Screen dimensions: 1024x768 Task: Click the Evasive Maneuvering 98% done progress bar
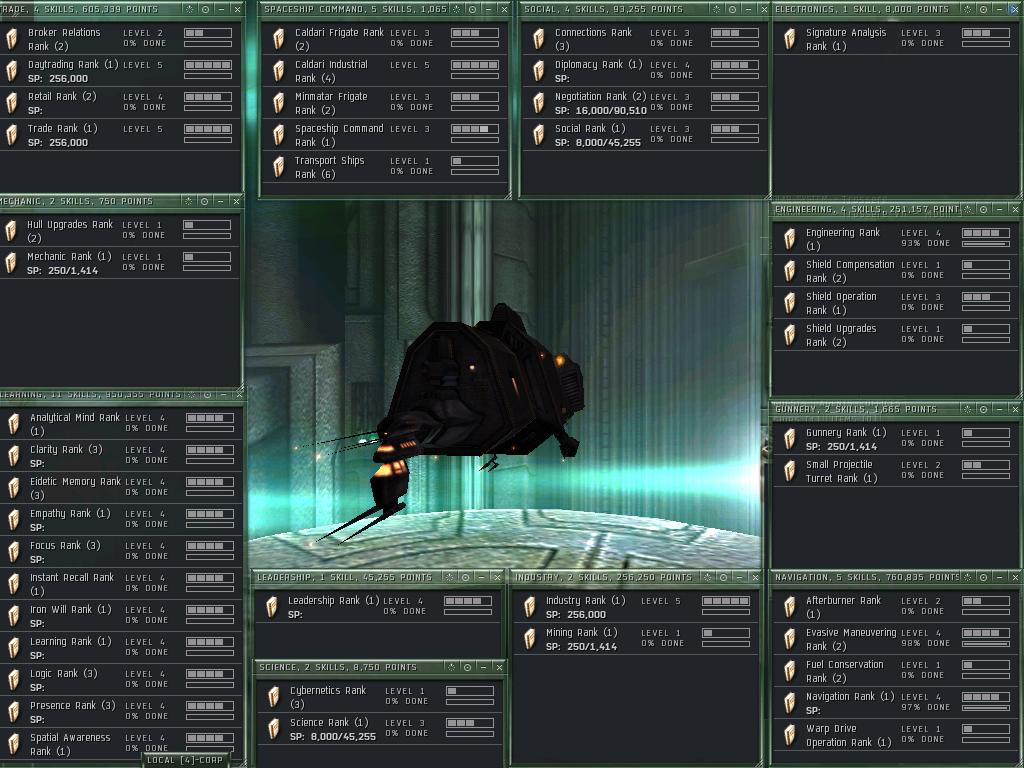tap(986, 645)
